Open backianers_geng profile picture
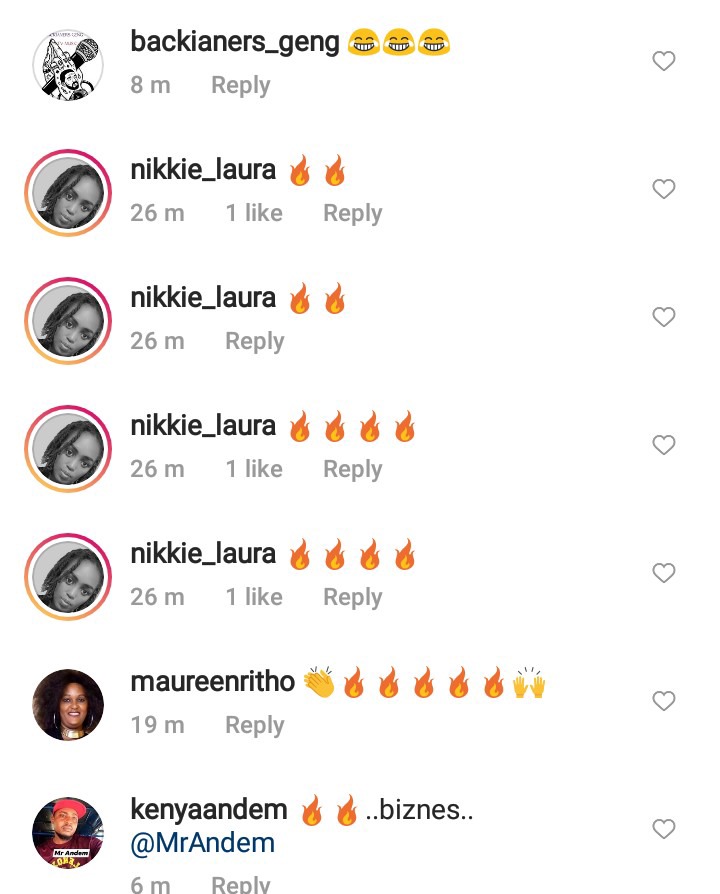720x894 pixels. tap(68, 65)
